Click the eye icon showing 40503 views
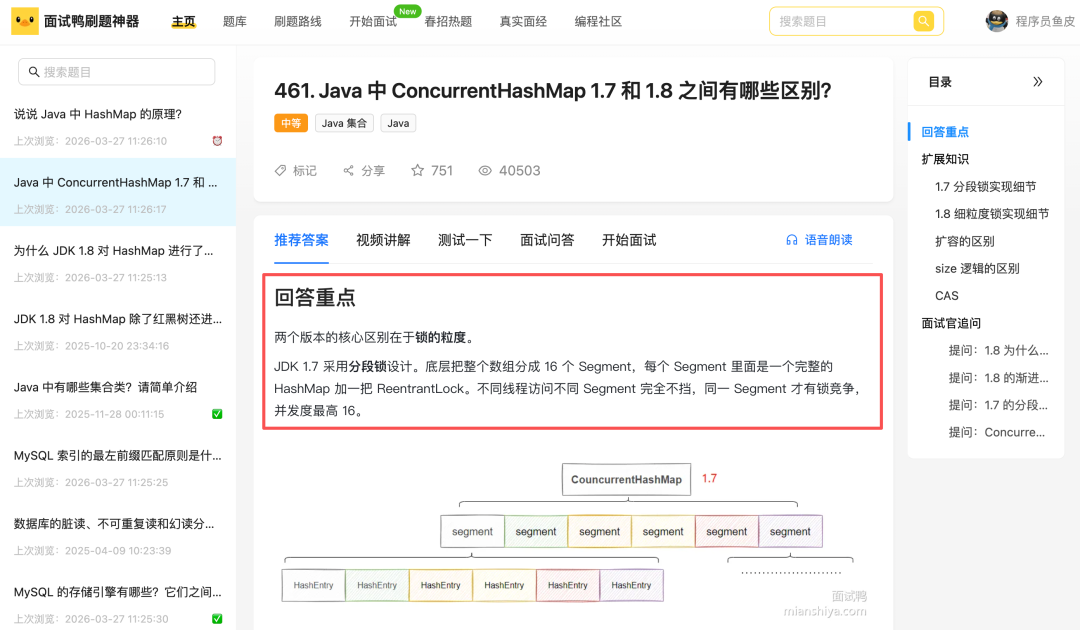Screen dimensions: 1080x630 tap(485, 170)
